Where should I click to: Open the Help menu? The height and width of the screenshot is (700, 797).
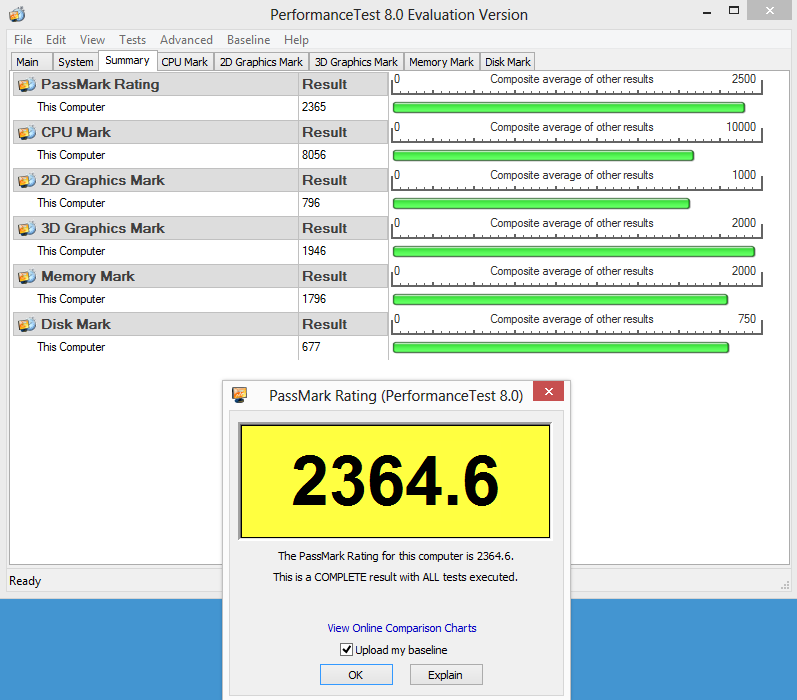tap(296, 40)
